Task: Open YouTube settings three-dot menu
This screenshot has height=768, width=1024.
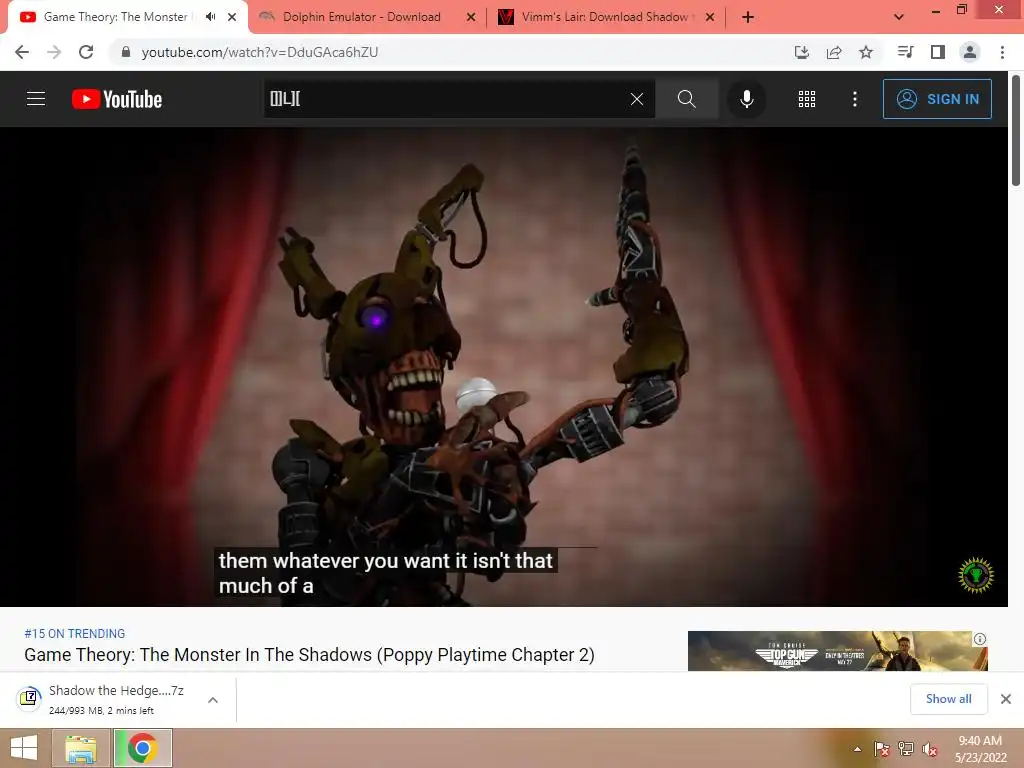Action: (x=855, y=99)
